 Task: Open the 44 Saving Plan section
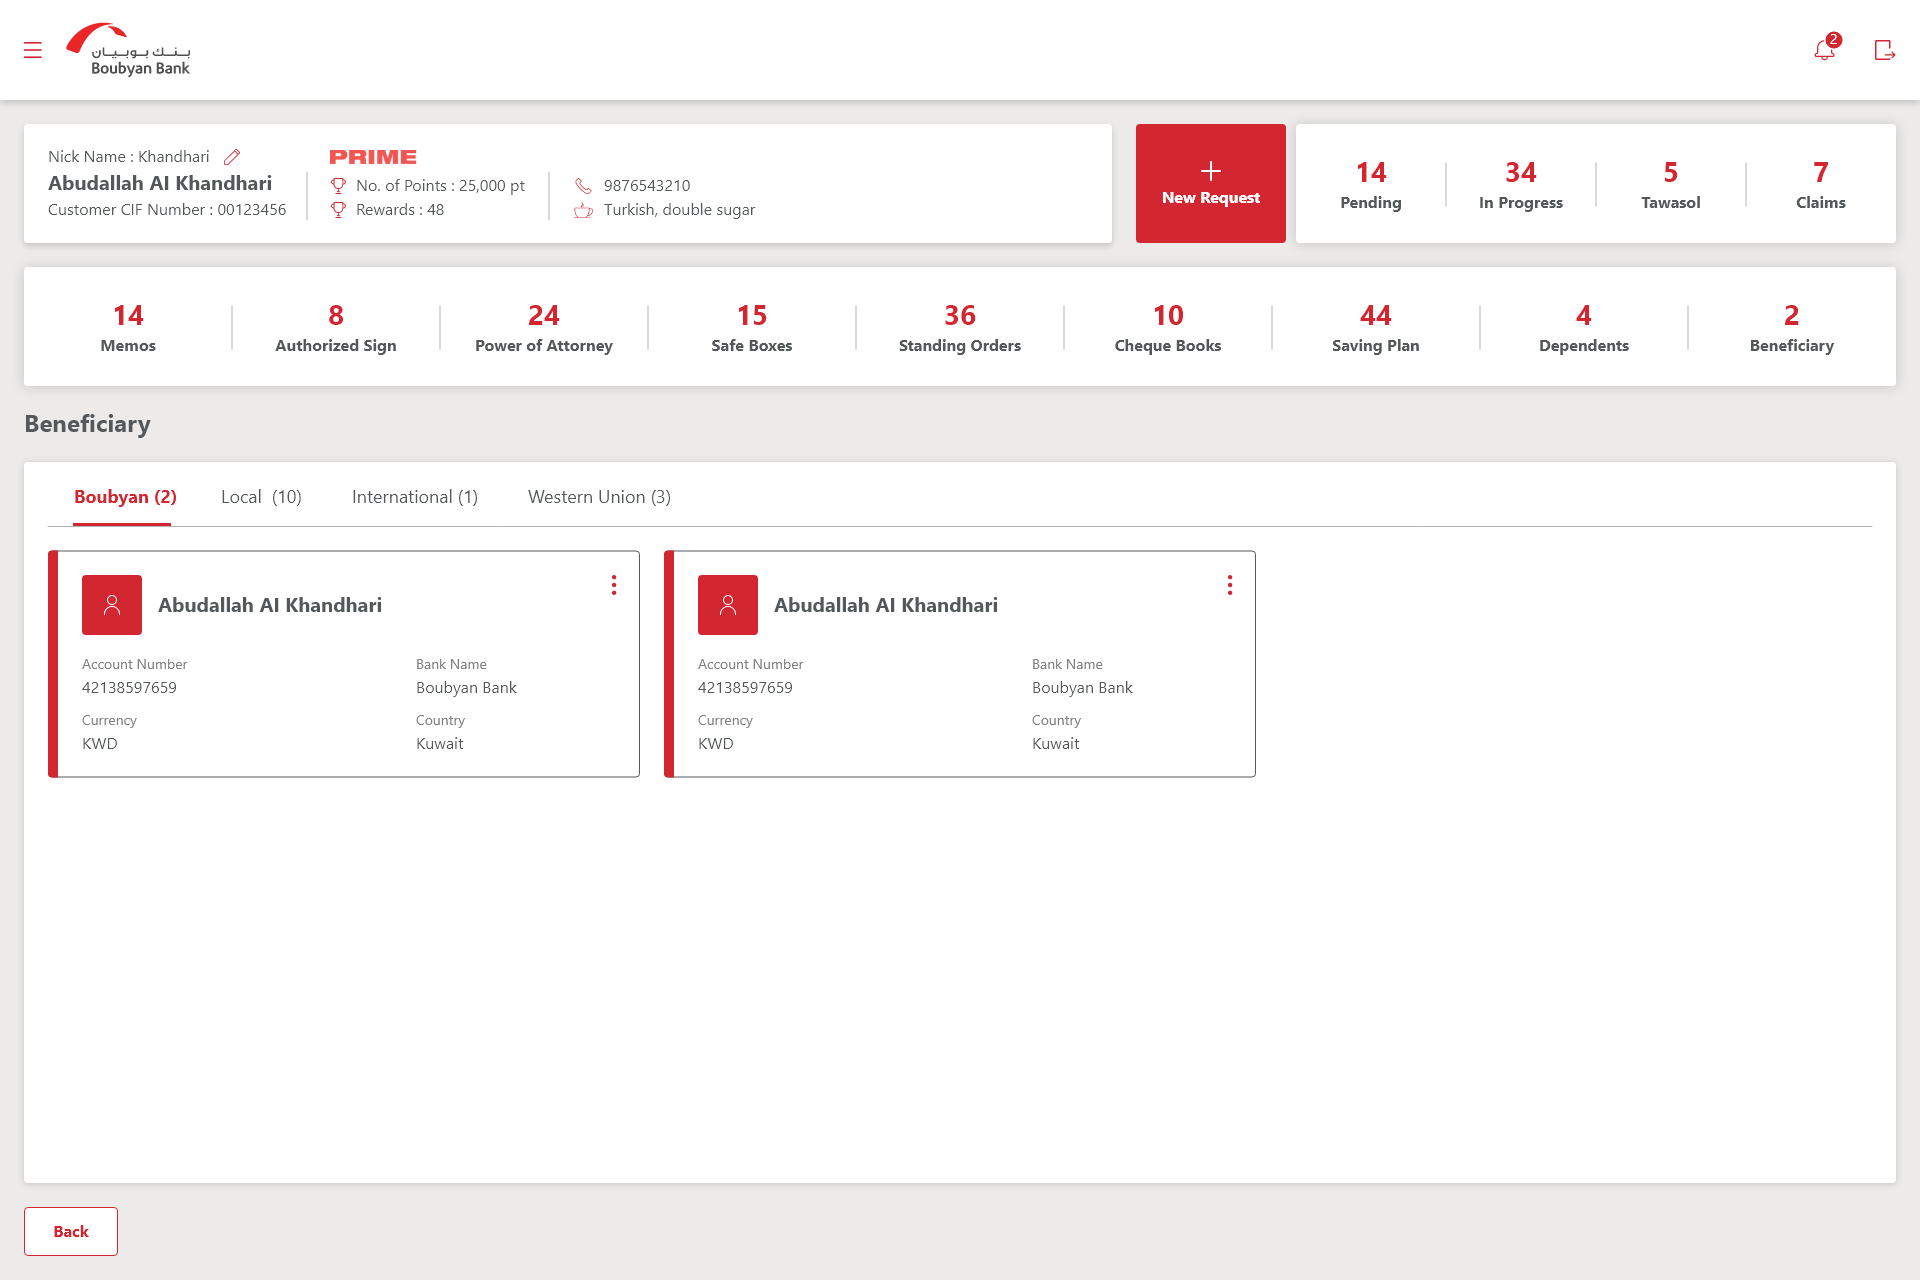click(1375, 328)
